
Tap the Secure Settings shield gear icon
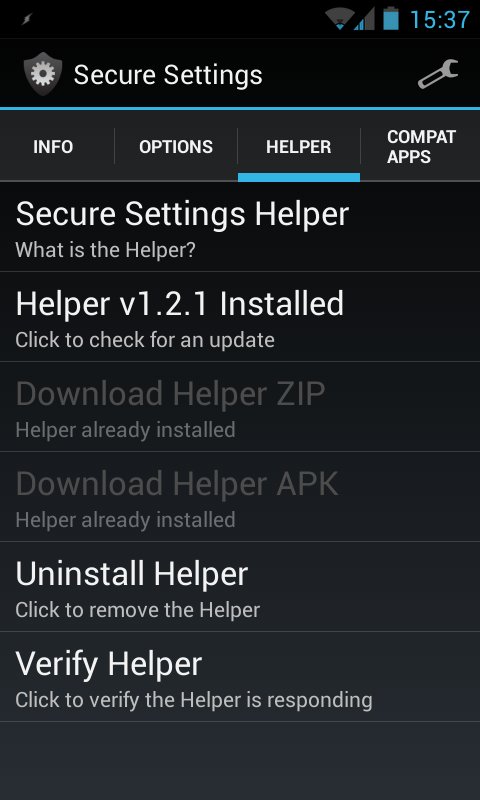tap(43, 74)
